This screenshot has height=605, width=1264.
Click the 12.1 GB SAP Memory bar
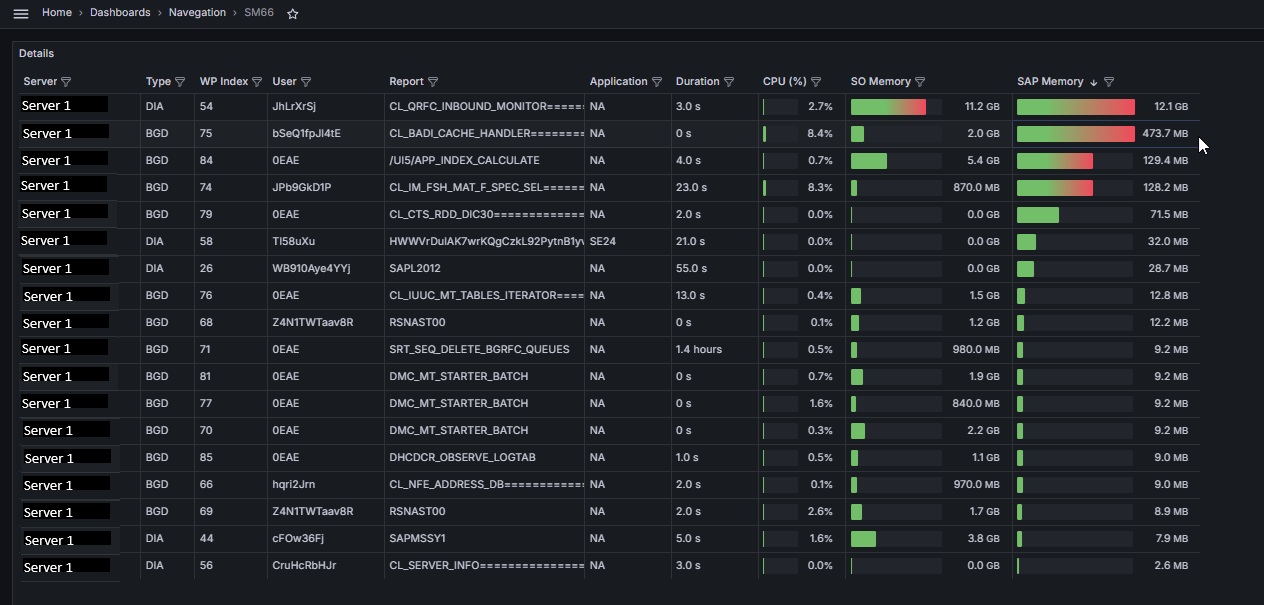pyautogui.click(x=1075, y=107)
